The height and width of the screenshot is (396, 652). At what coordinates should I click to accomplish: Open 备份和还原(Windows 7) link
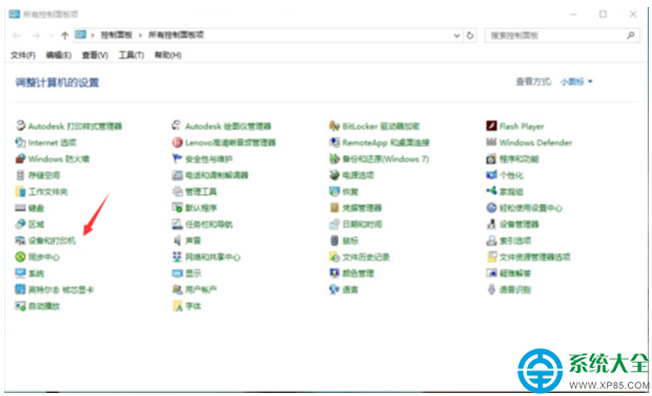point(385,159)
